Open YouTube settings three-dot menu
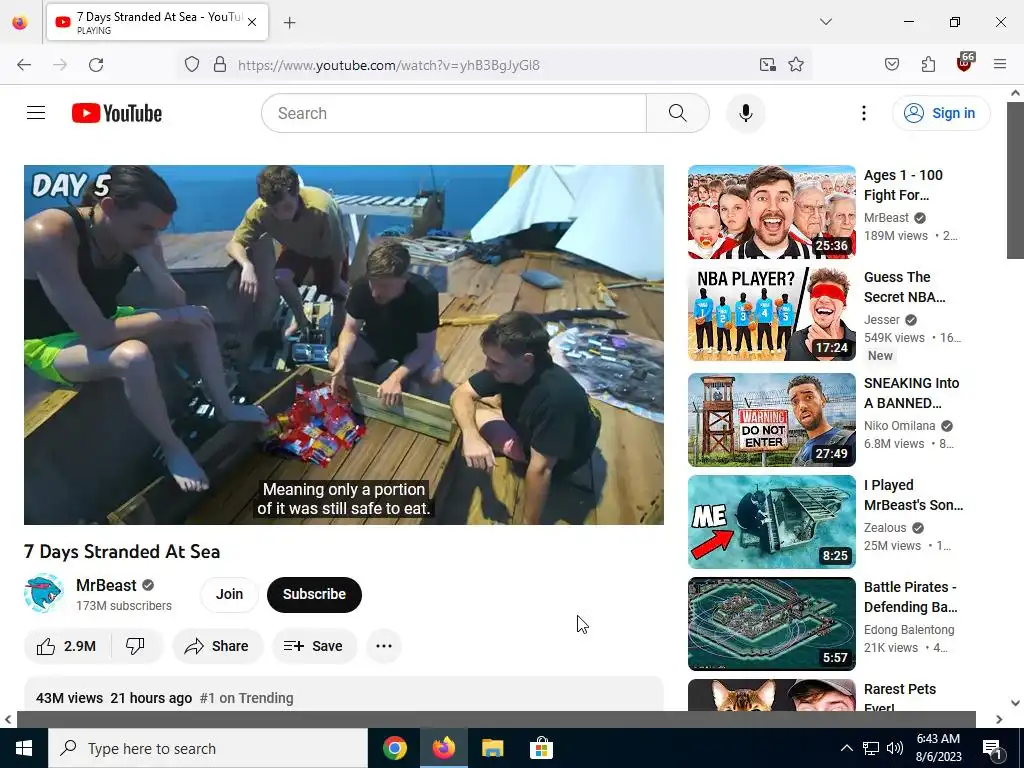This screenshot has width=1024, height=768. (863, 113)
